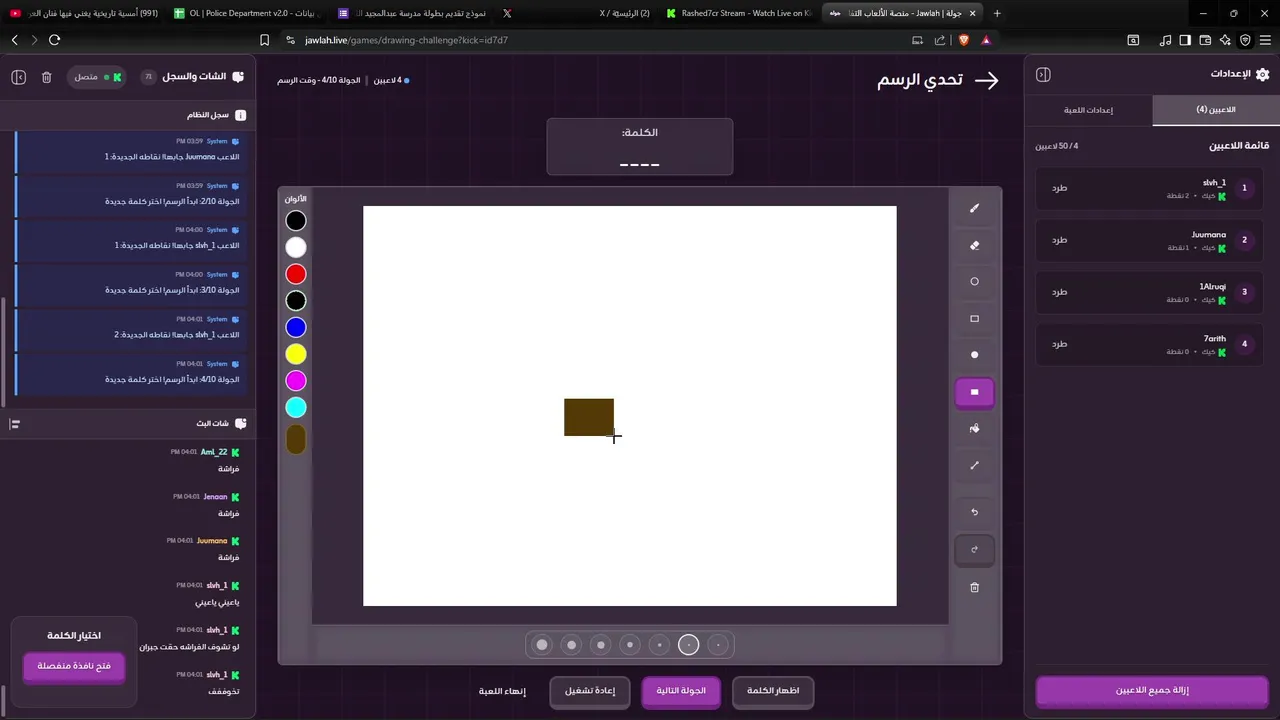This screenshot has width=1280, height=720.
Task: Clear the canvas with the trash icon
Action: coord(974,588)
